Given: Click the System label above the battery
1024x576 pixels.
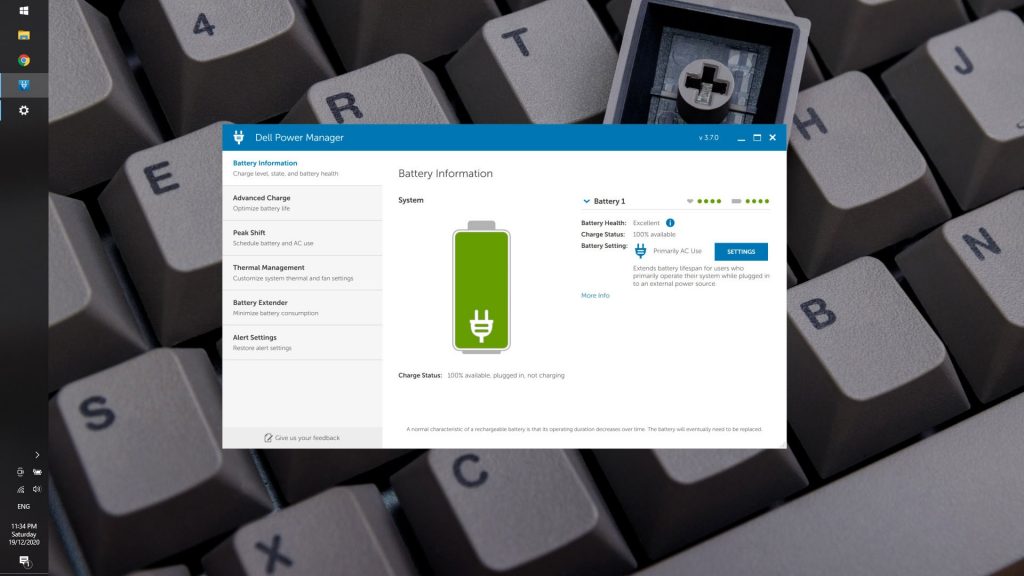Looking at the screenshot, I should (x=411, y=200).
